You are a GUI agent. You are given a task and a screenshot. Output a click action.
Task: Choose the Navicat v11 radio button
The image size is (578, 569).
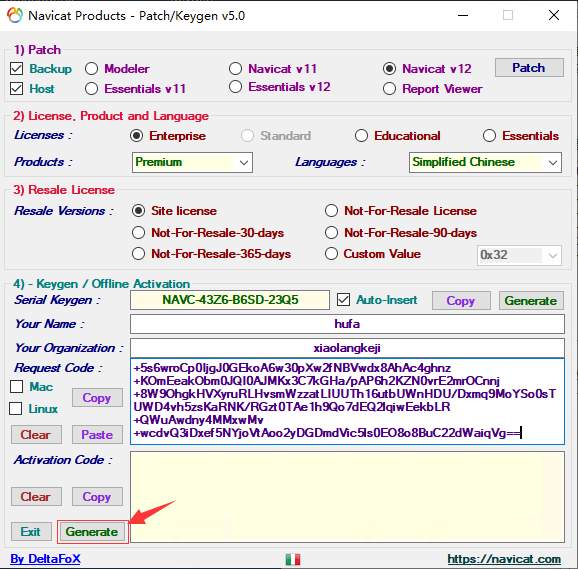[x=236, y=69]
